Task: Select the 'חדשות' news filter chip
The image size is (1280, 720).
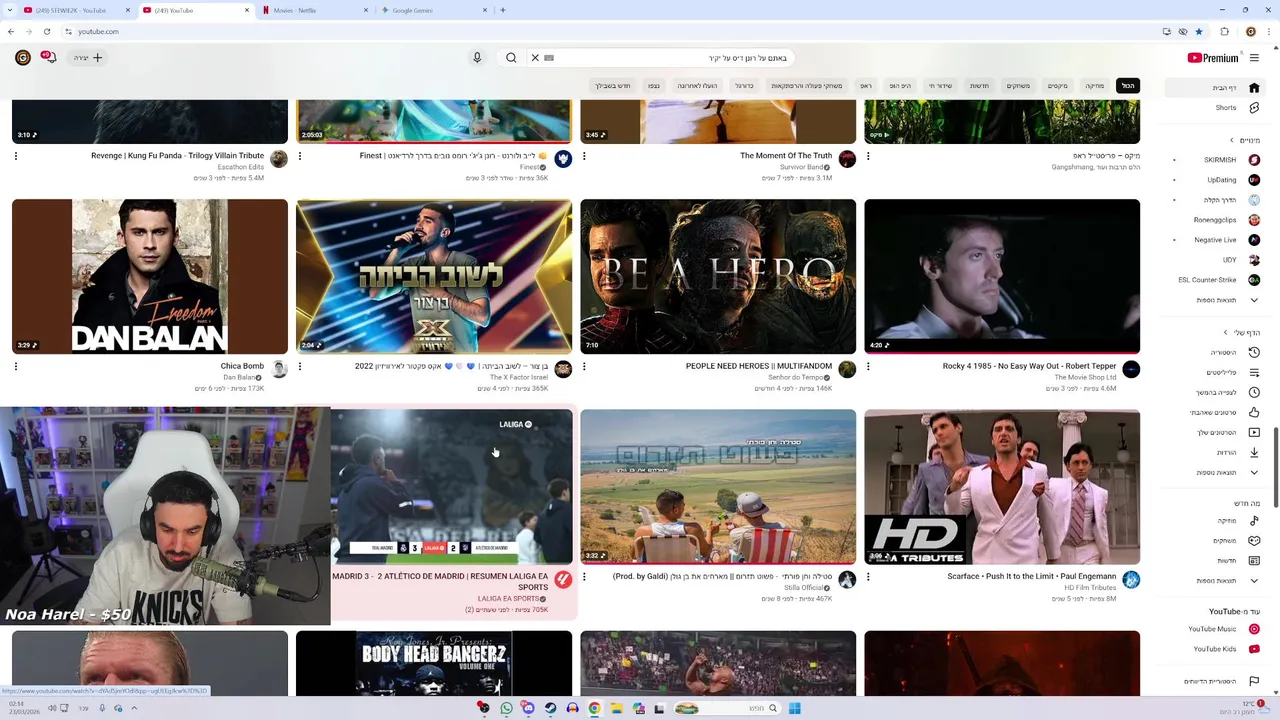Action: click(x=979, y=86)
